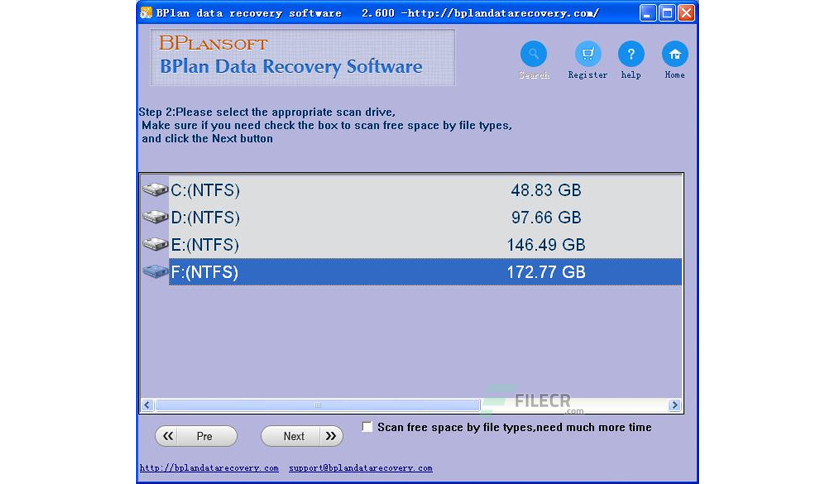Click the D: drive disk icon
836x484 pixels.
pyautogui.click(x=155, y=217)
